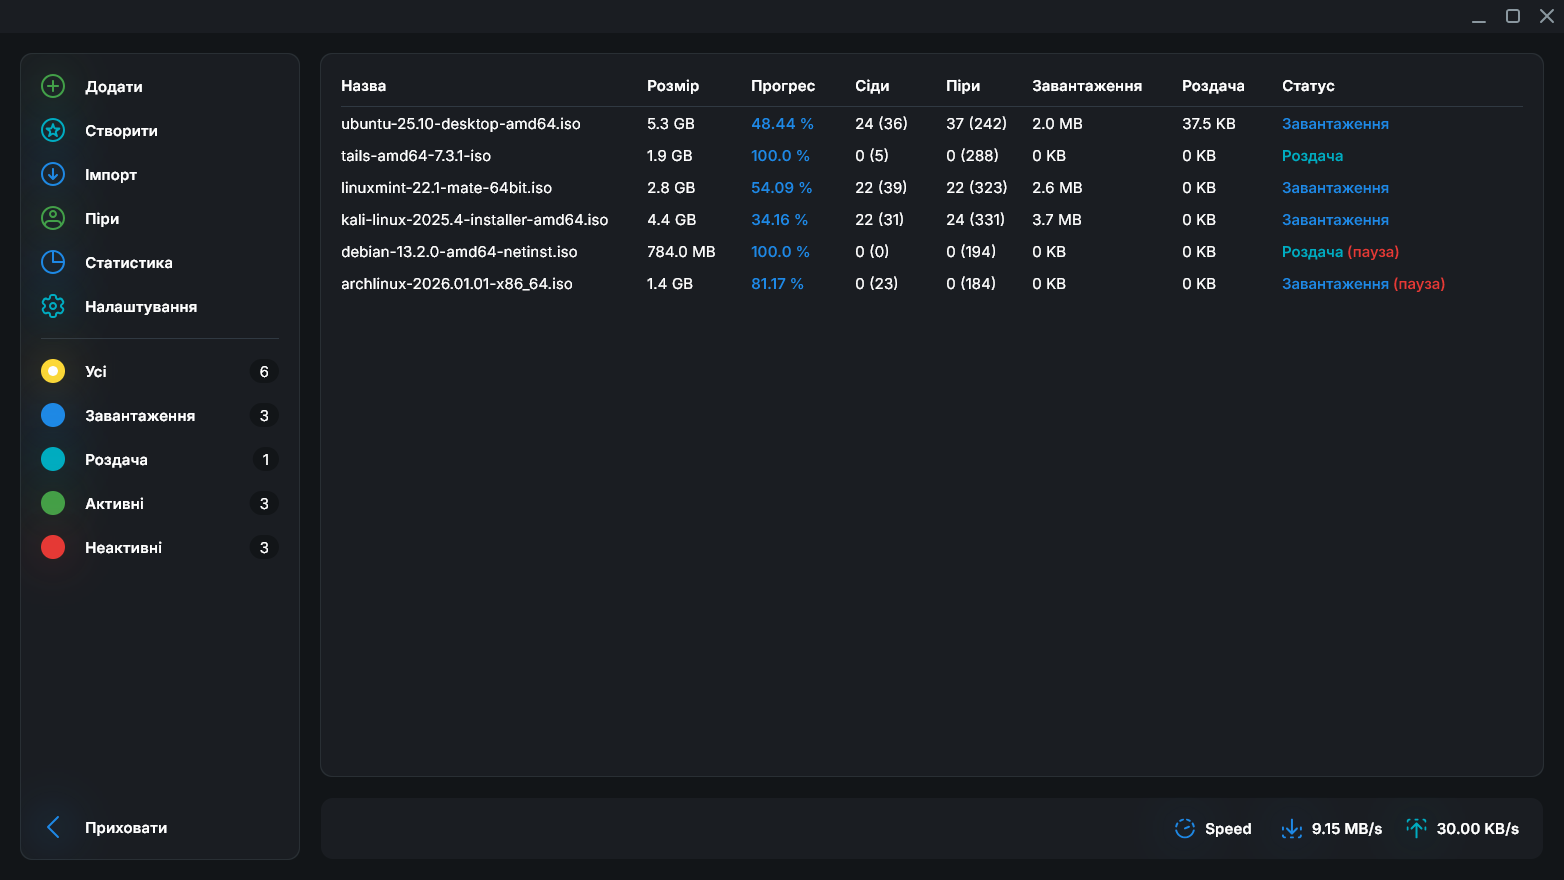Collapse sidebar with Приховати chevron
Image resolution: width=1564 pixels, height=880 pixels.
coord(54,827)
